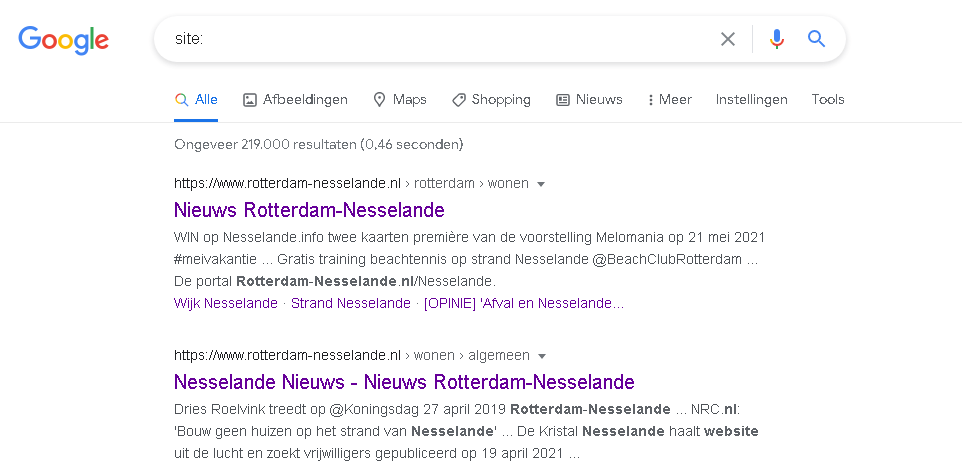
Task: Click the first result URL ending in 'rotterdam › wonen'
Action: click(352, 184)
